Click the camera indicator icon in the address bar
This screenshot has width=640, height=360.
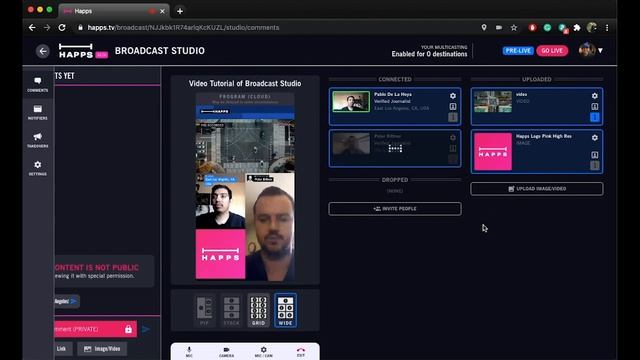coord(499,27)
